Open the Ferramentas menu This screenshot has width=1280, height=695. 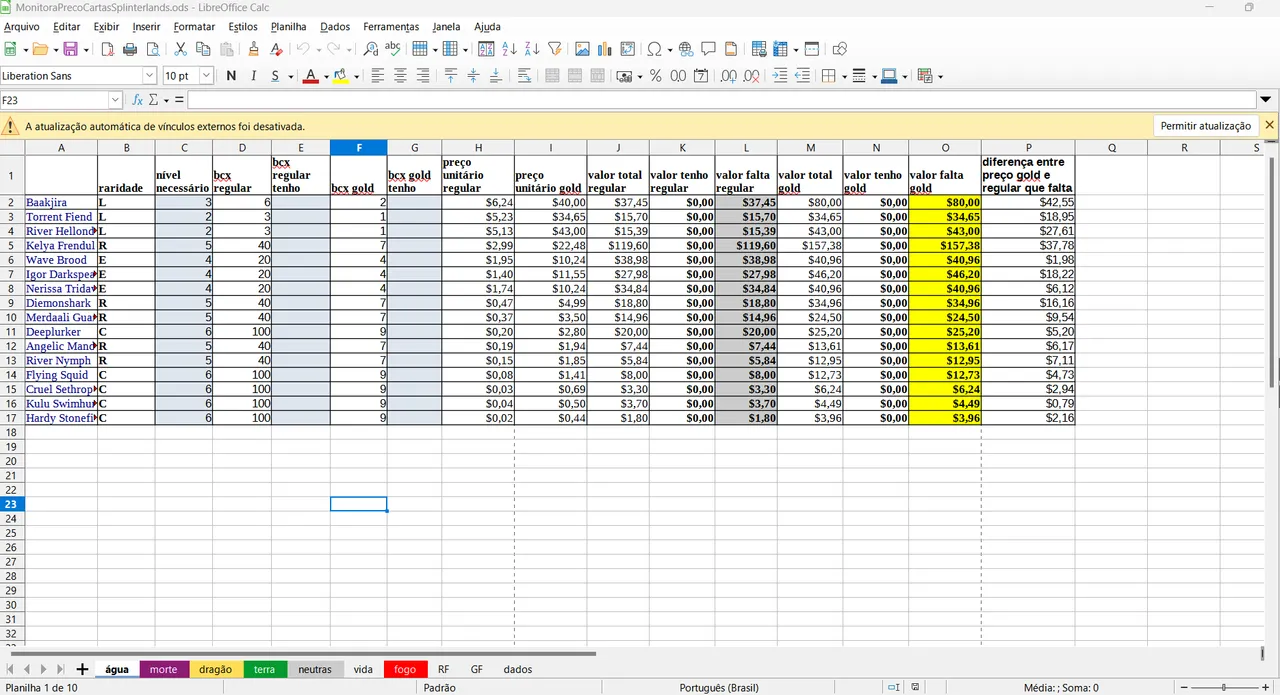coord(391,26)
